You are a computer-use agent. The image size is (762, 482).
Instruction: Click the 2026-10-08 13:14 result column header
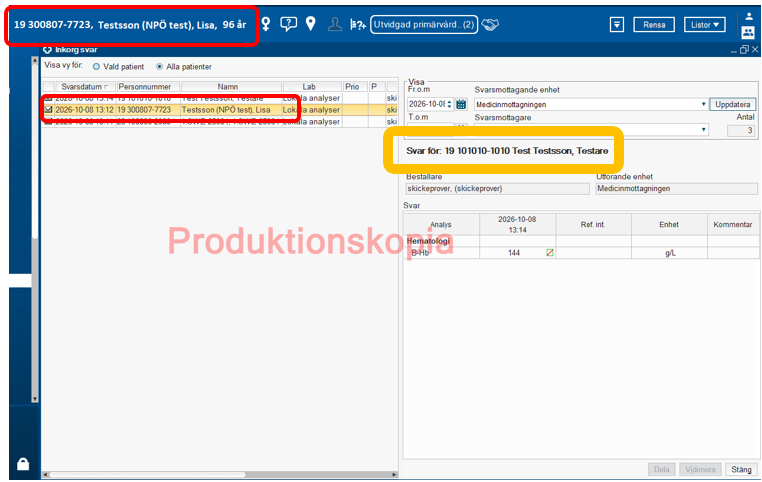(x=517, y=224)
